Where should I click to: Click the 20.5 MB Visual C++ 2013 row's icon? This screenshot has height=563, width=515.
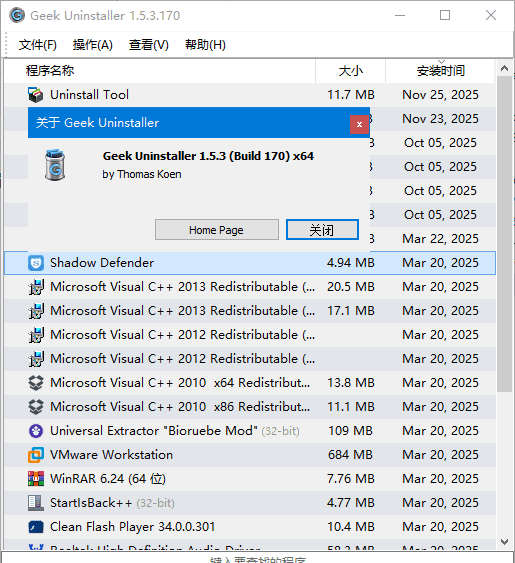(x=36, y=287)
